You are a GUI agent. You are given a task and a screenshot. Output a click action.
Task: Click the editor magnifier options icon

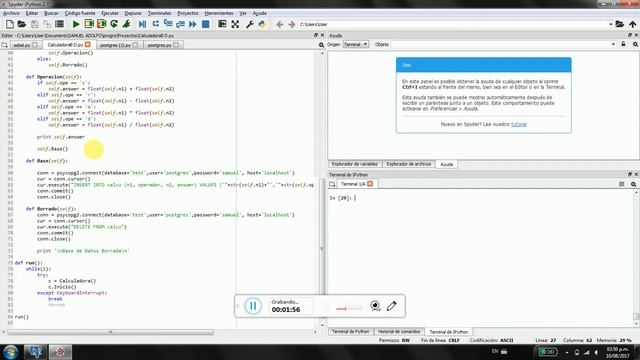tap(321, 45)
